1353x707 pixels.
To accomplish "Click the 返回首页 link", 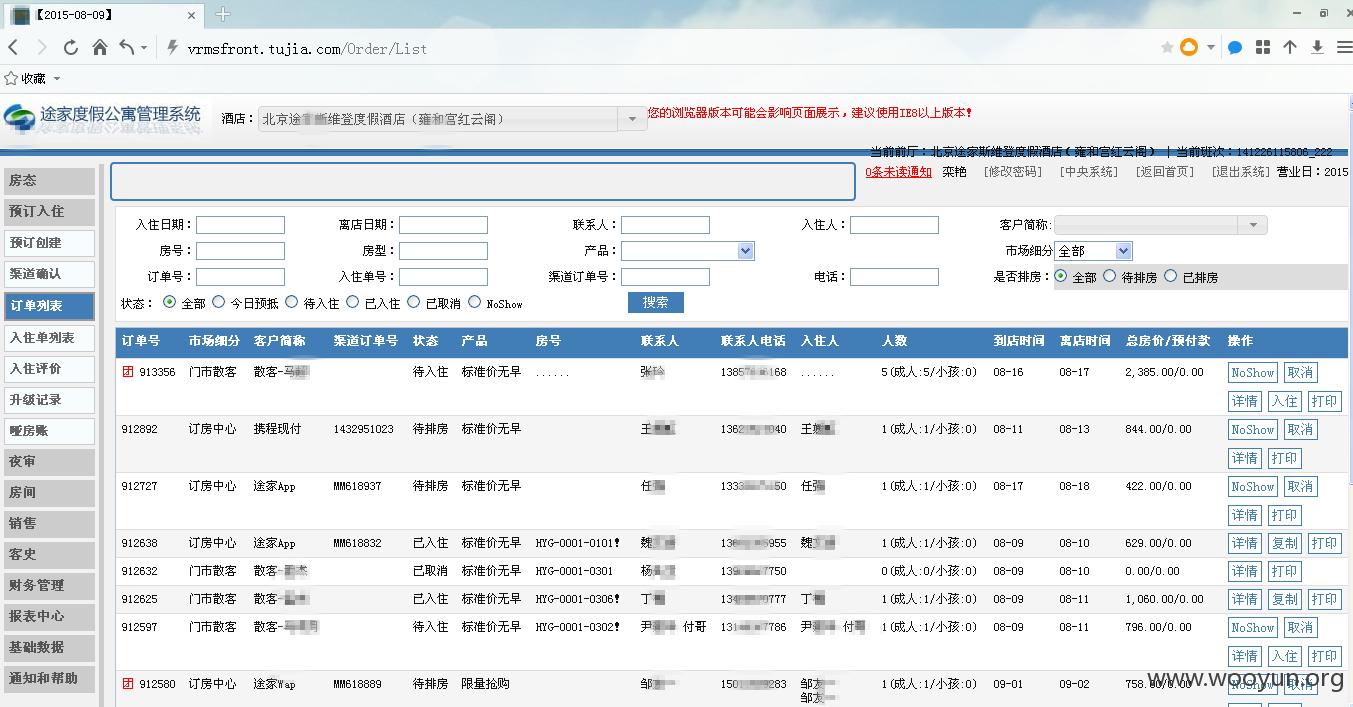I will coord(1165,172).
